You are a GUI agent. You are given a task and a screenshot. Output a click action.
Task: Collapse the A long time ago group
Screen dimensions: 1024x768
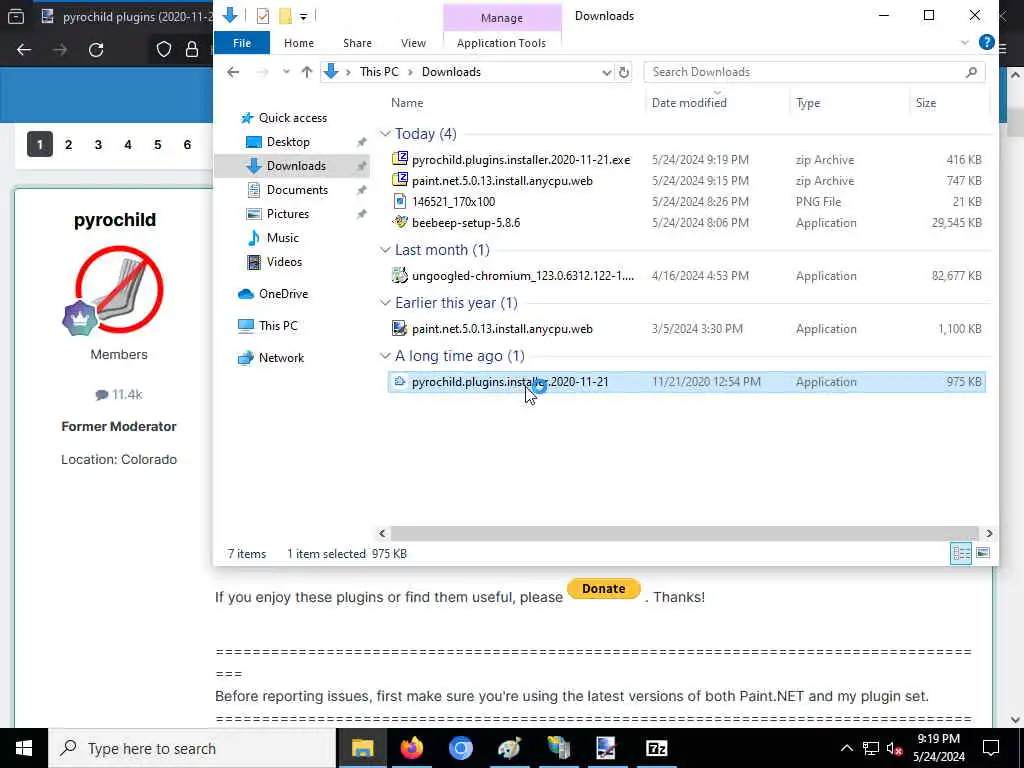pyautogui.click(x=385, y=356)
